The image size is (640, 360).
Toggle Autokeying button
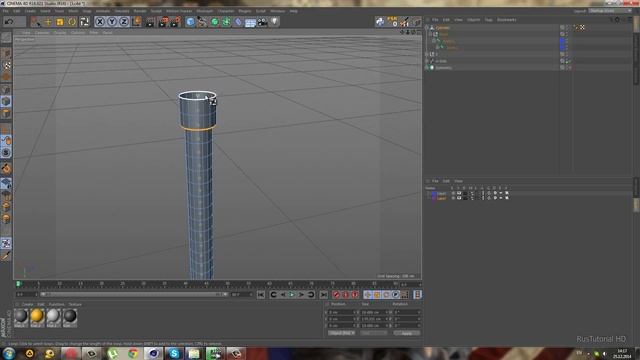346,294
